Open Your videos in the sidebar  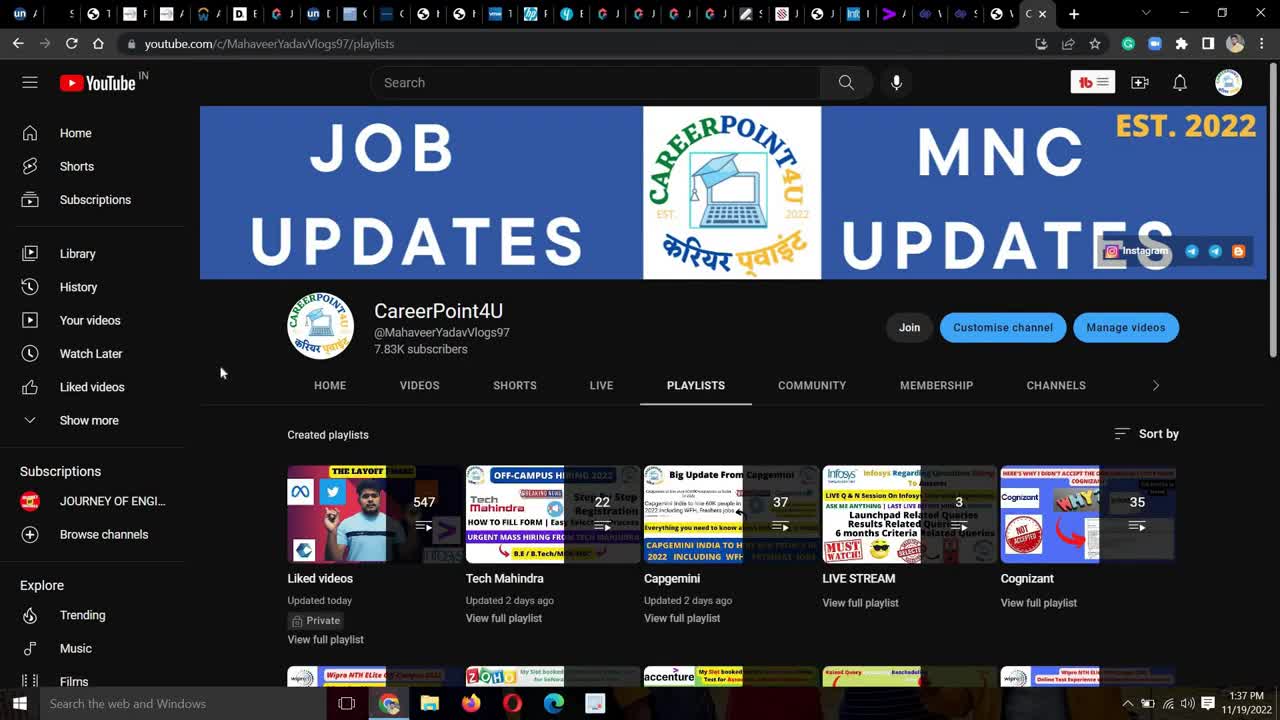pyautogui.click(x=92, y=320)
